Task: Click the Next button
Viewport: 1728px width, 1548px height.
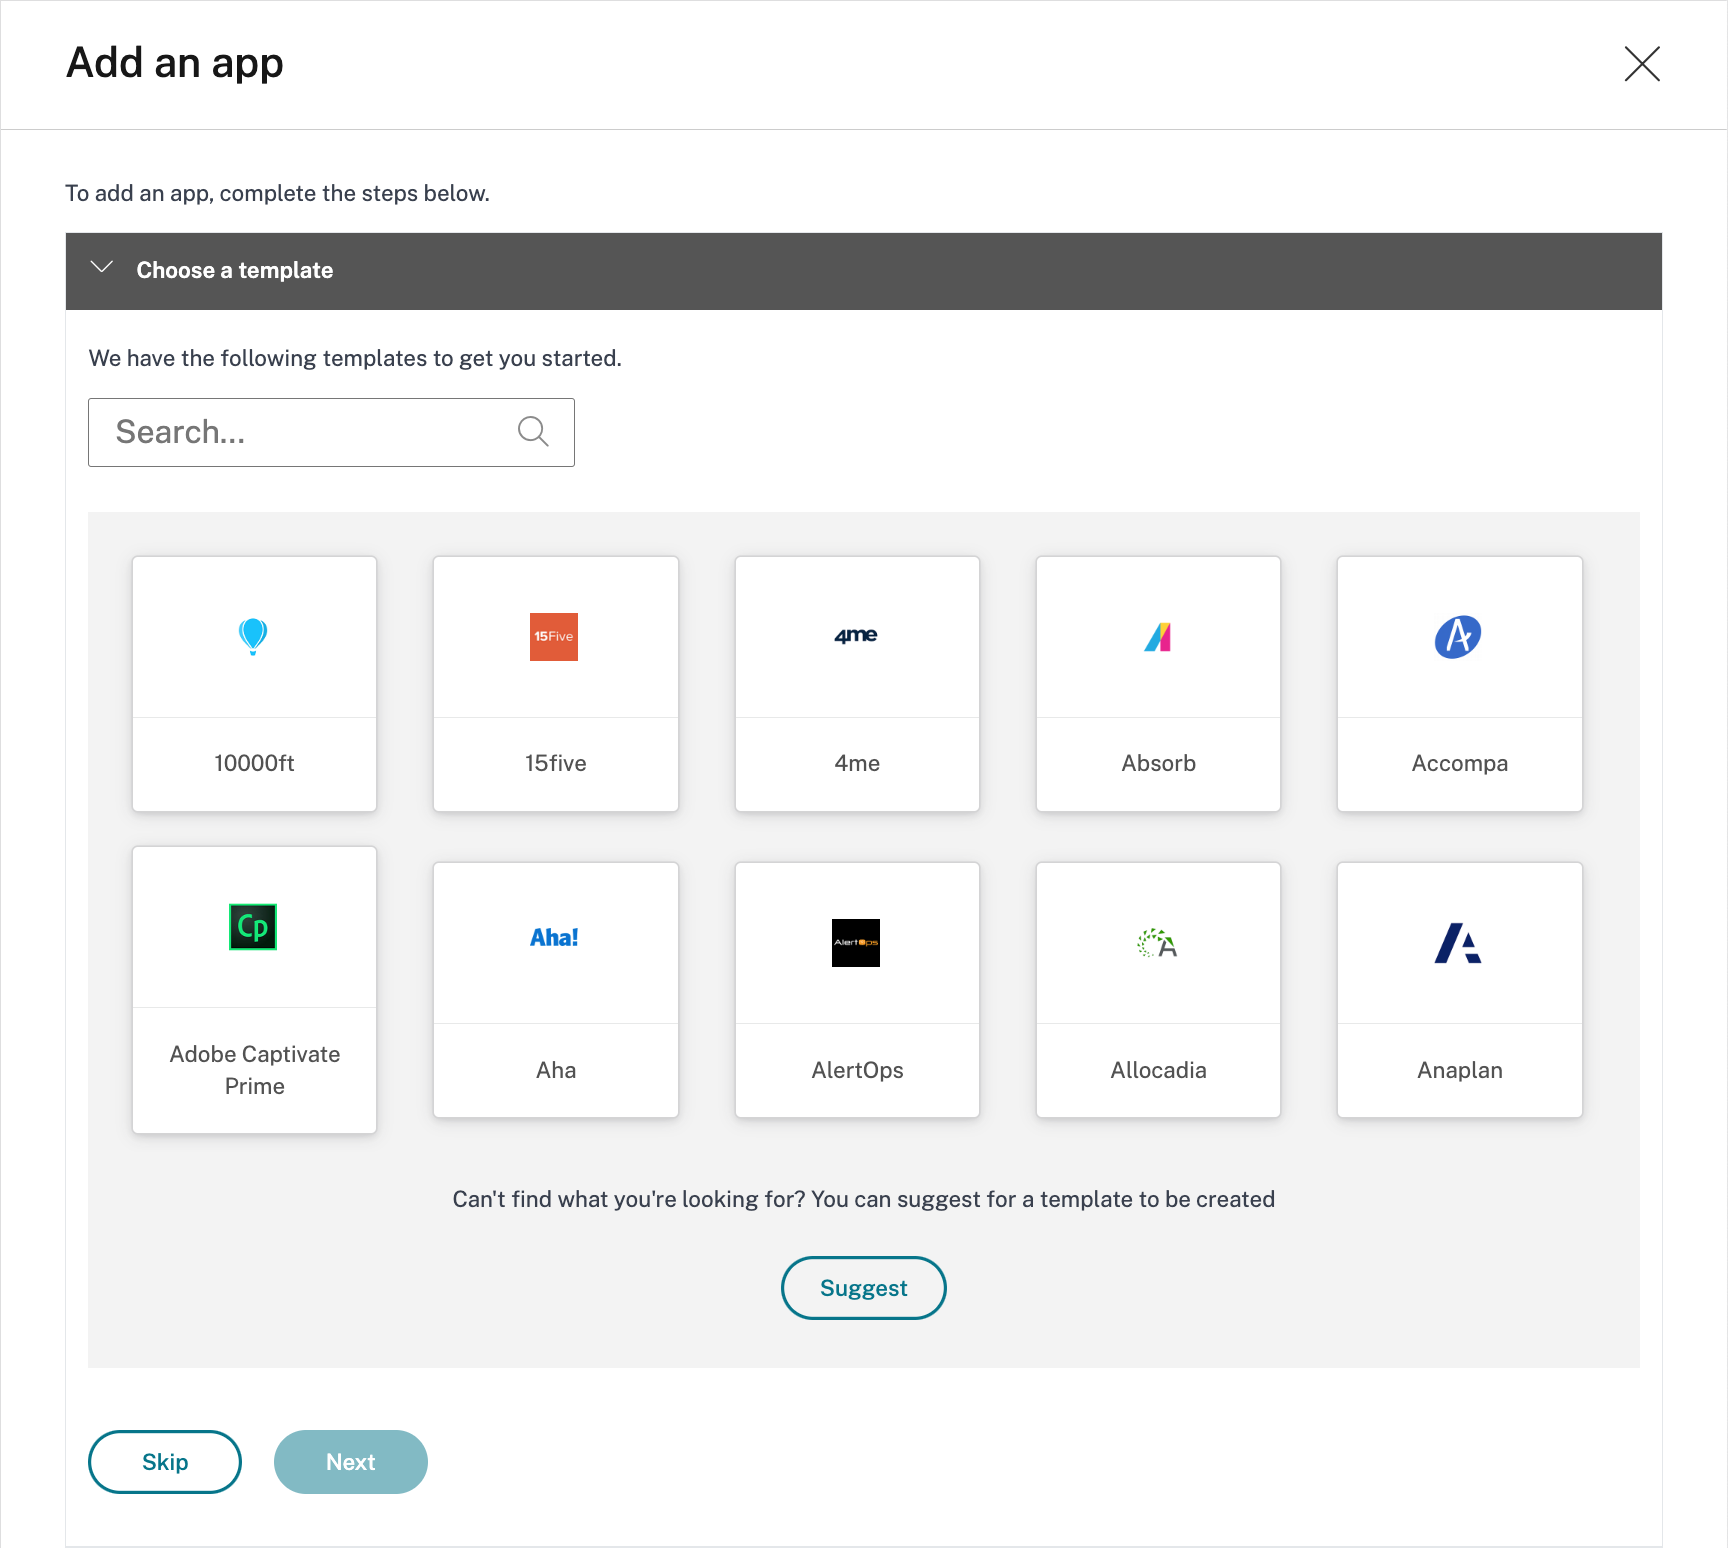Action: [x=351, y=1462]
